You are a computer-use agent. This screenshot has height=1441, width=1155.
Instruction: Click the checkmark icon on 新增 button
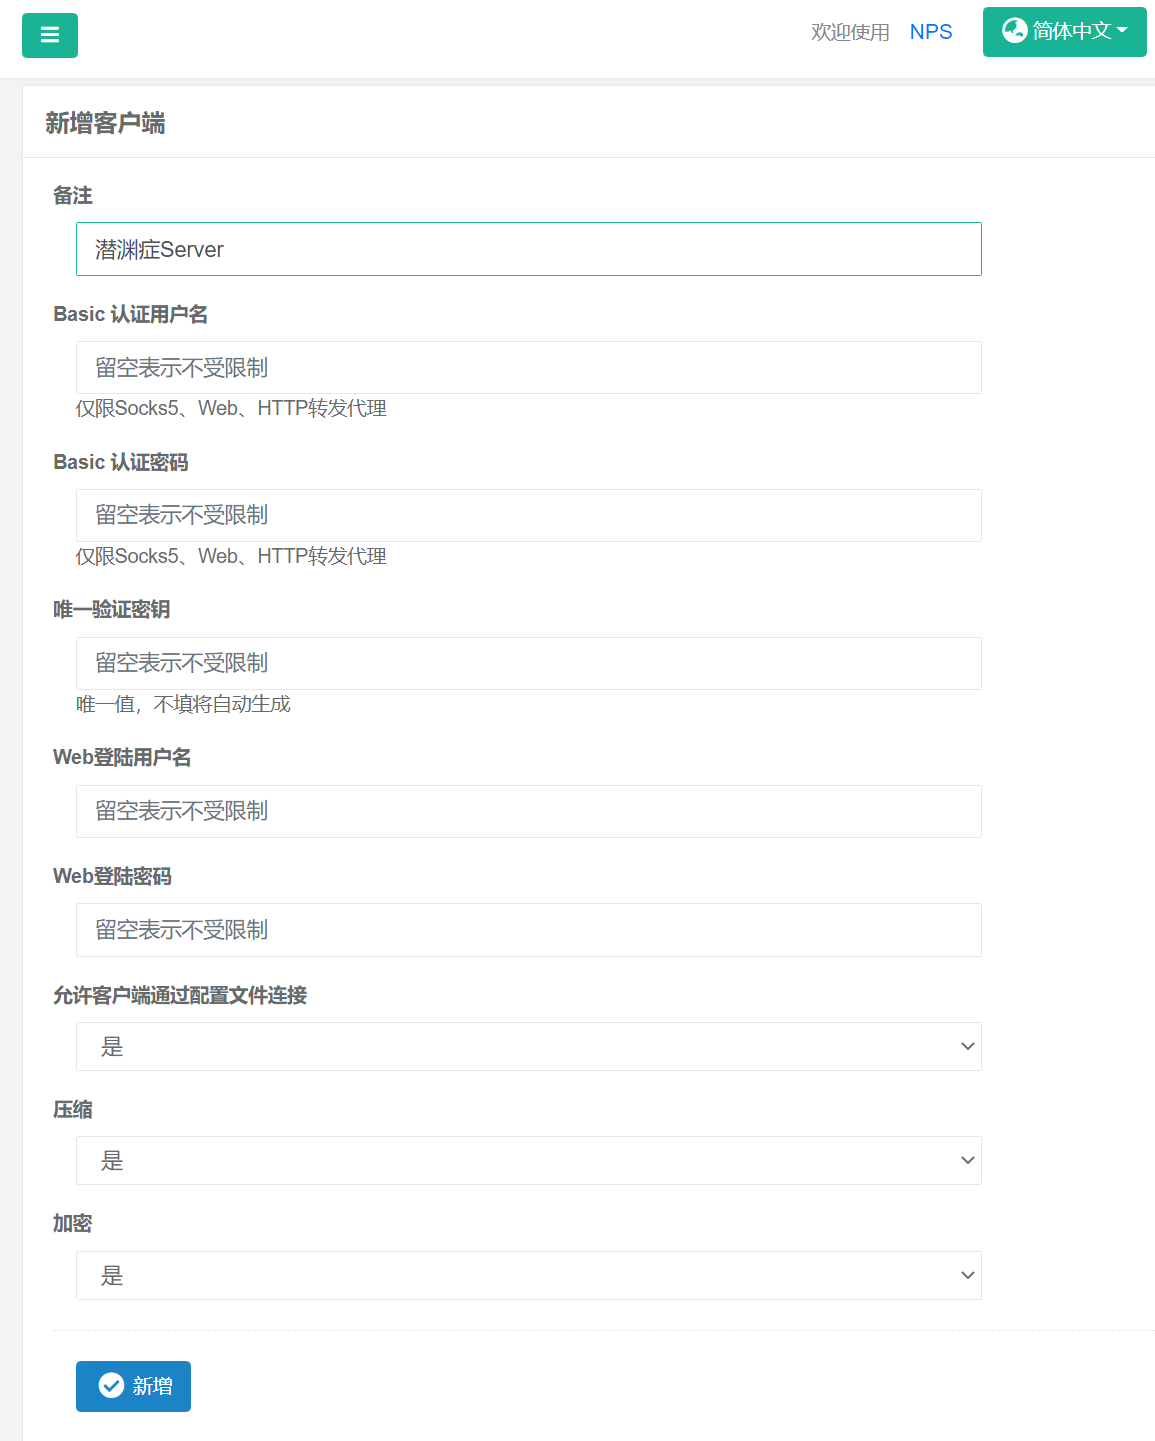[x=111, y=1385]
